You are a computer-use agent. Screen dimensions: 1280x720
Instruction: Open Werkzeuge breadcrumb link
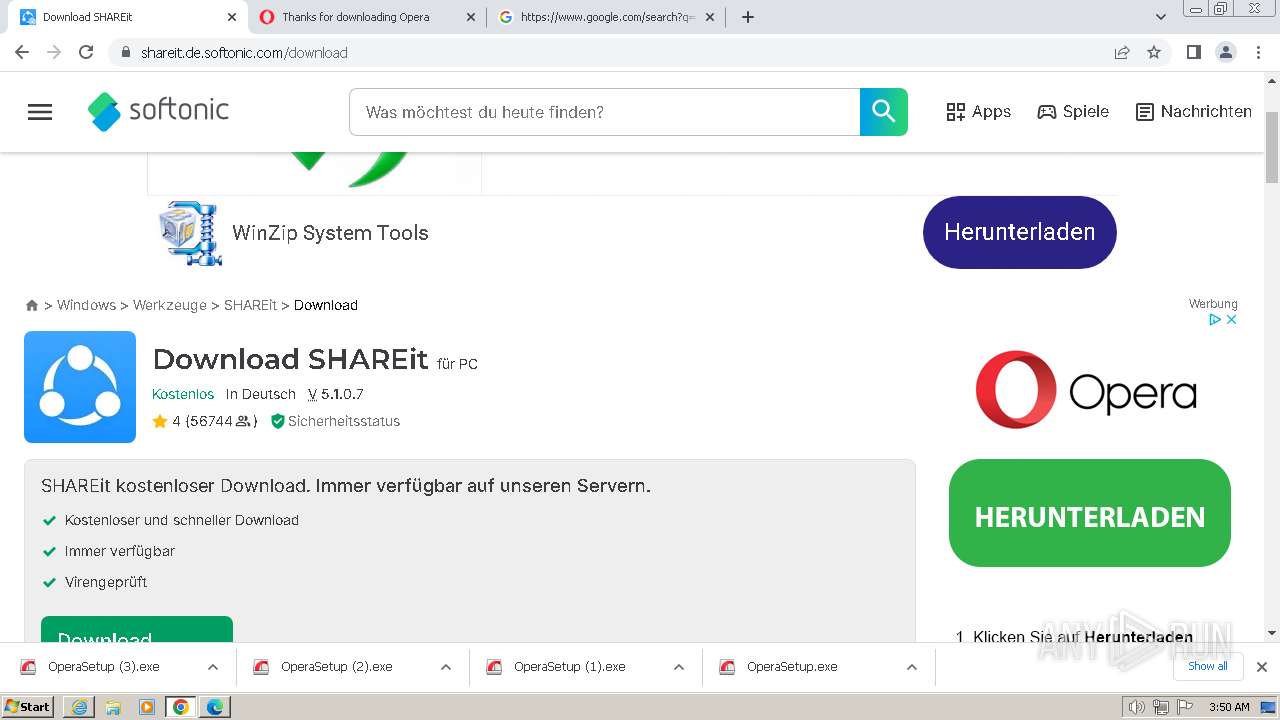click(170, 305)
